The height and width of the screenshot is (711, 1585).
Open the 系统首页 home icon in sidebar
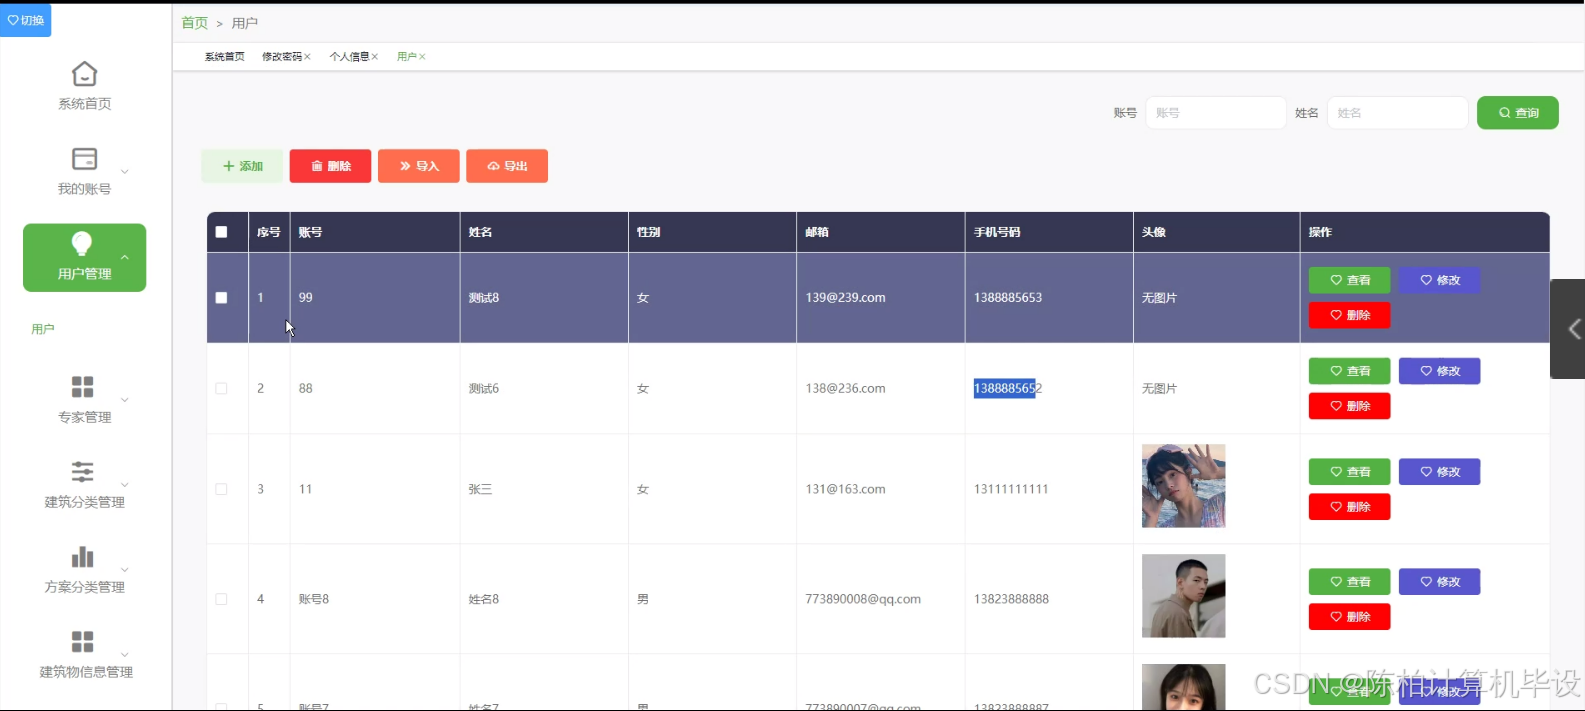(x=84, y=74)
